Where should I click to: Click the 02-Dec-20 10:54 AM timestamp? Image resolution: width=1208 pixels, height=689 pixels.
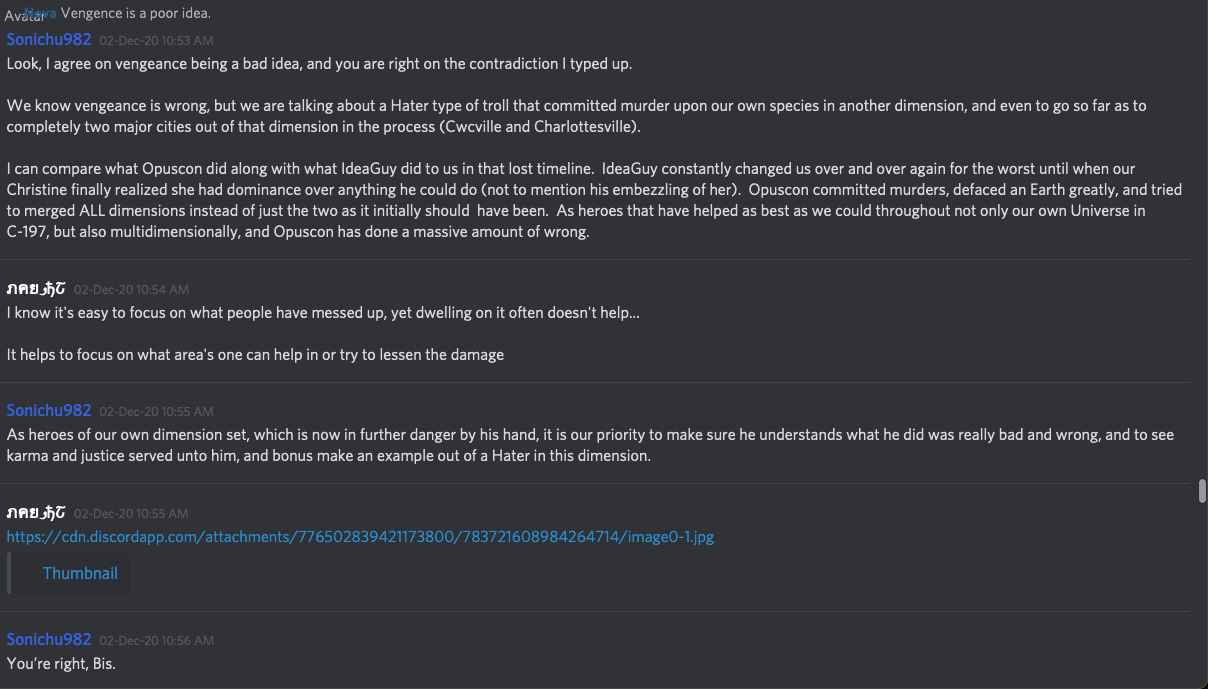pyautogui.click(x=131, y=290)
